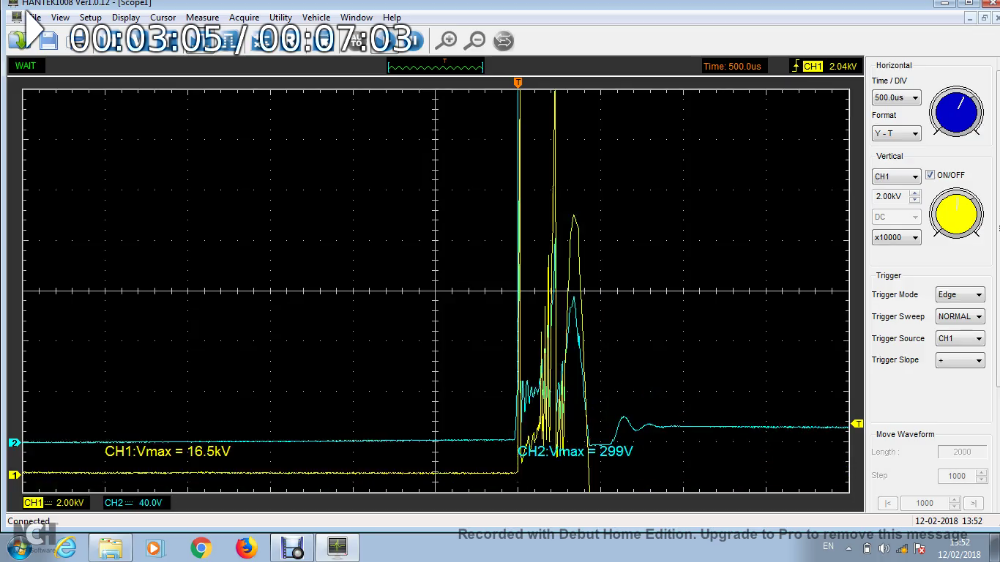Click the CH2 40.0V channel label

[133, 502]
